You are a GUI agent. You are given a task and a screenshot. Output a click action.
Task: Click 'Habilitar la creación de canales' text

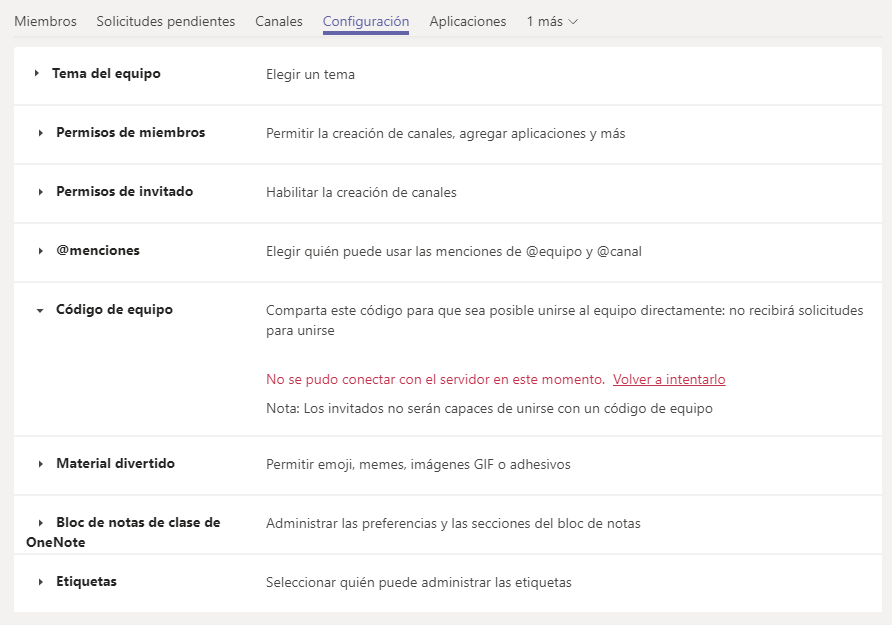tap(361, 193)
